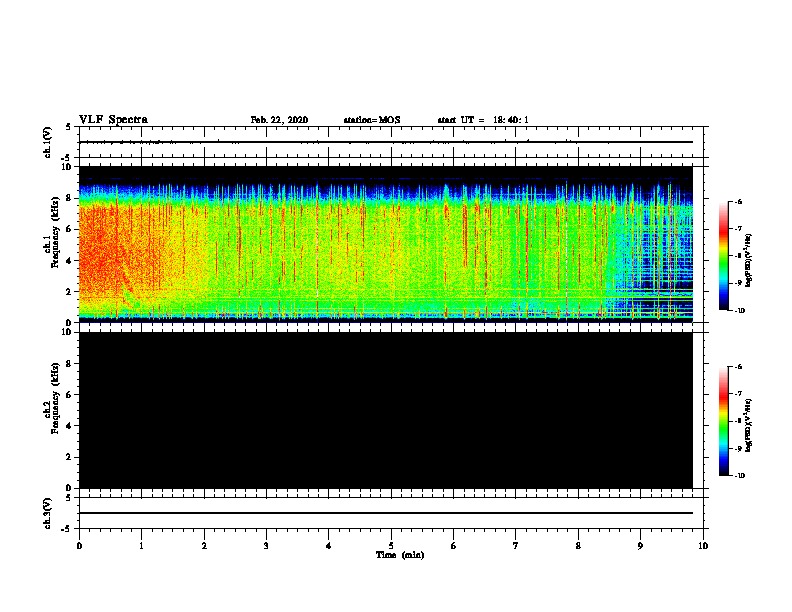792x612 pixels.
Task: Click the "Time (min)" axis label
Action: (400, 555)
